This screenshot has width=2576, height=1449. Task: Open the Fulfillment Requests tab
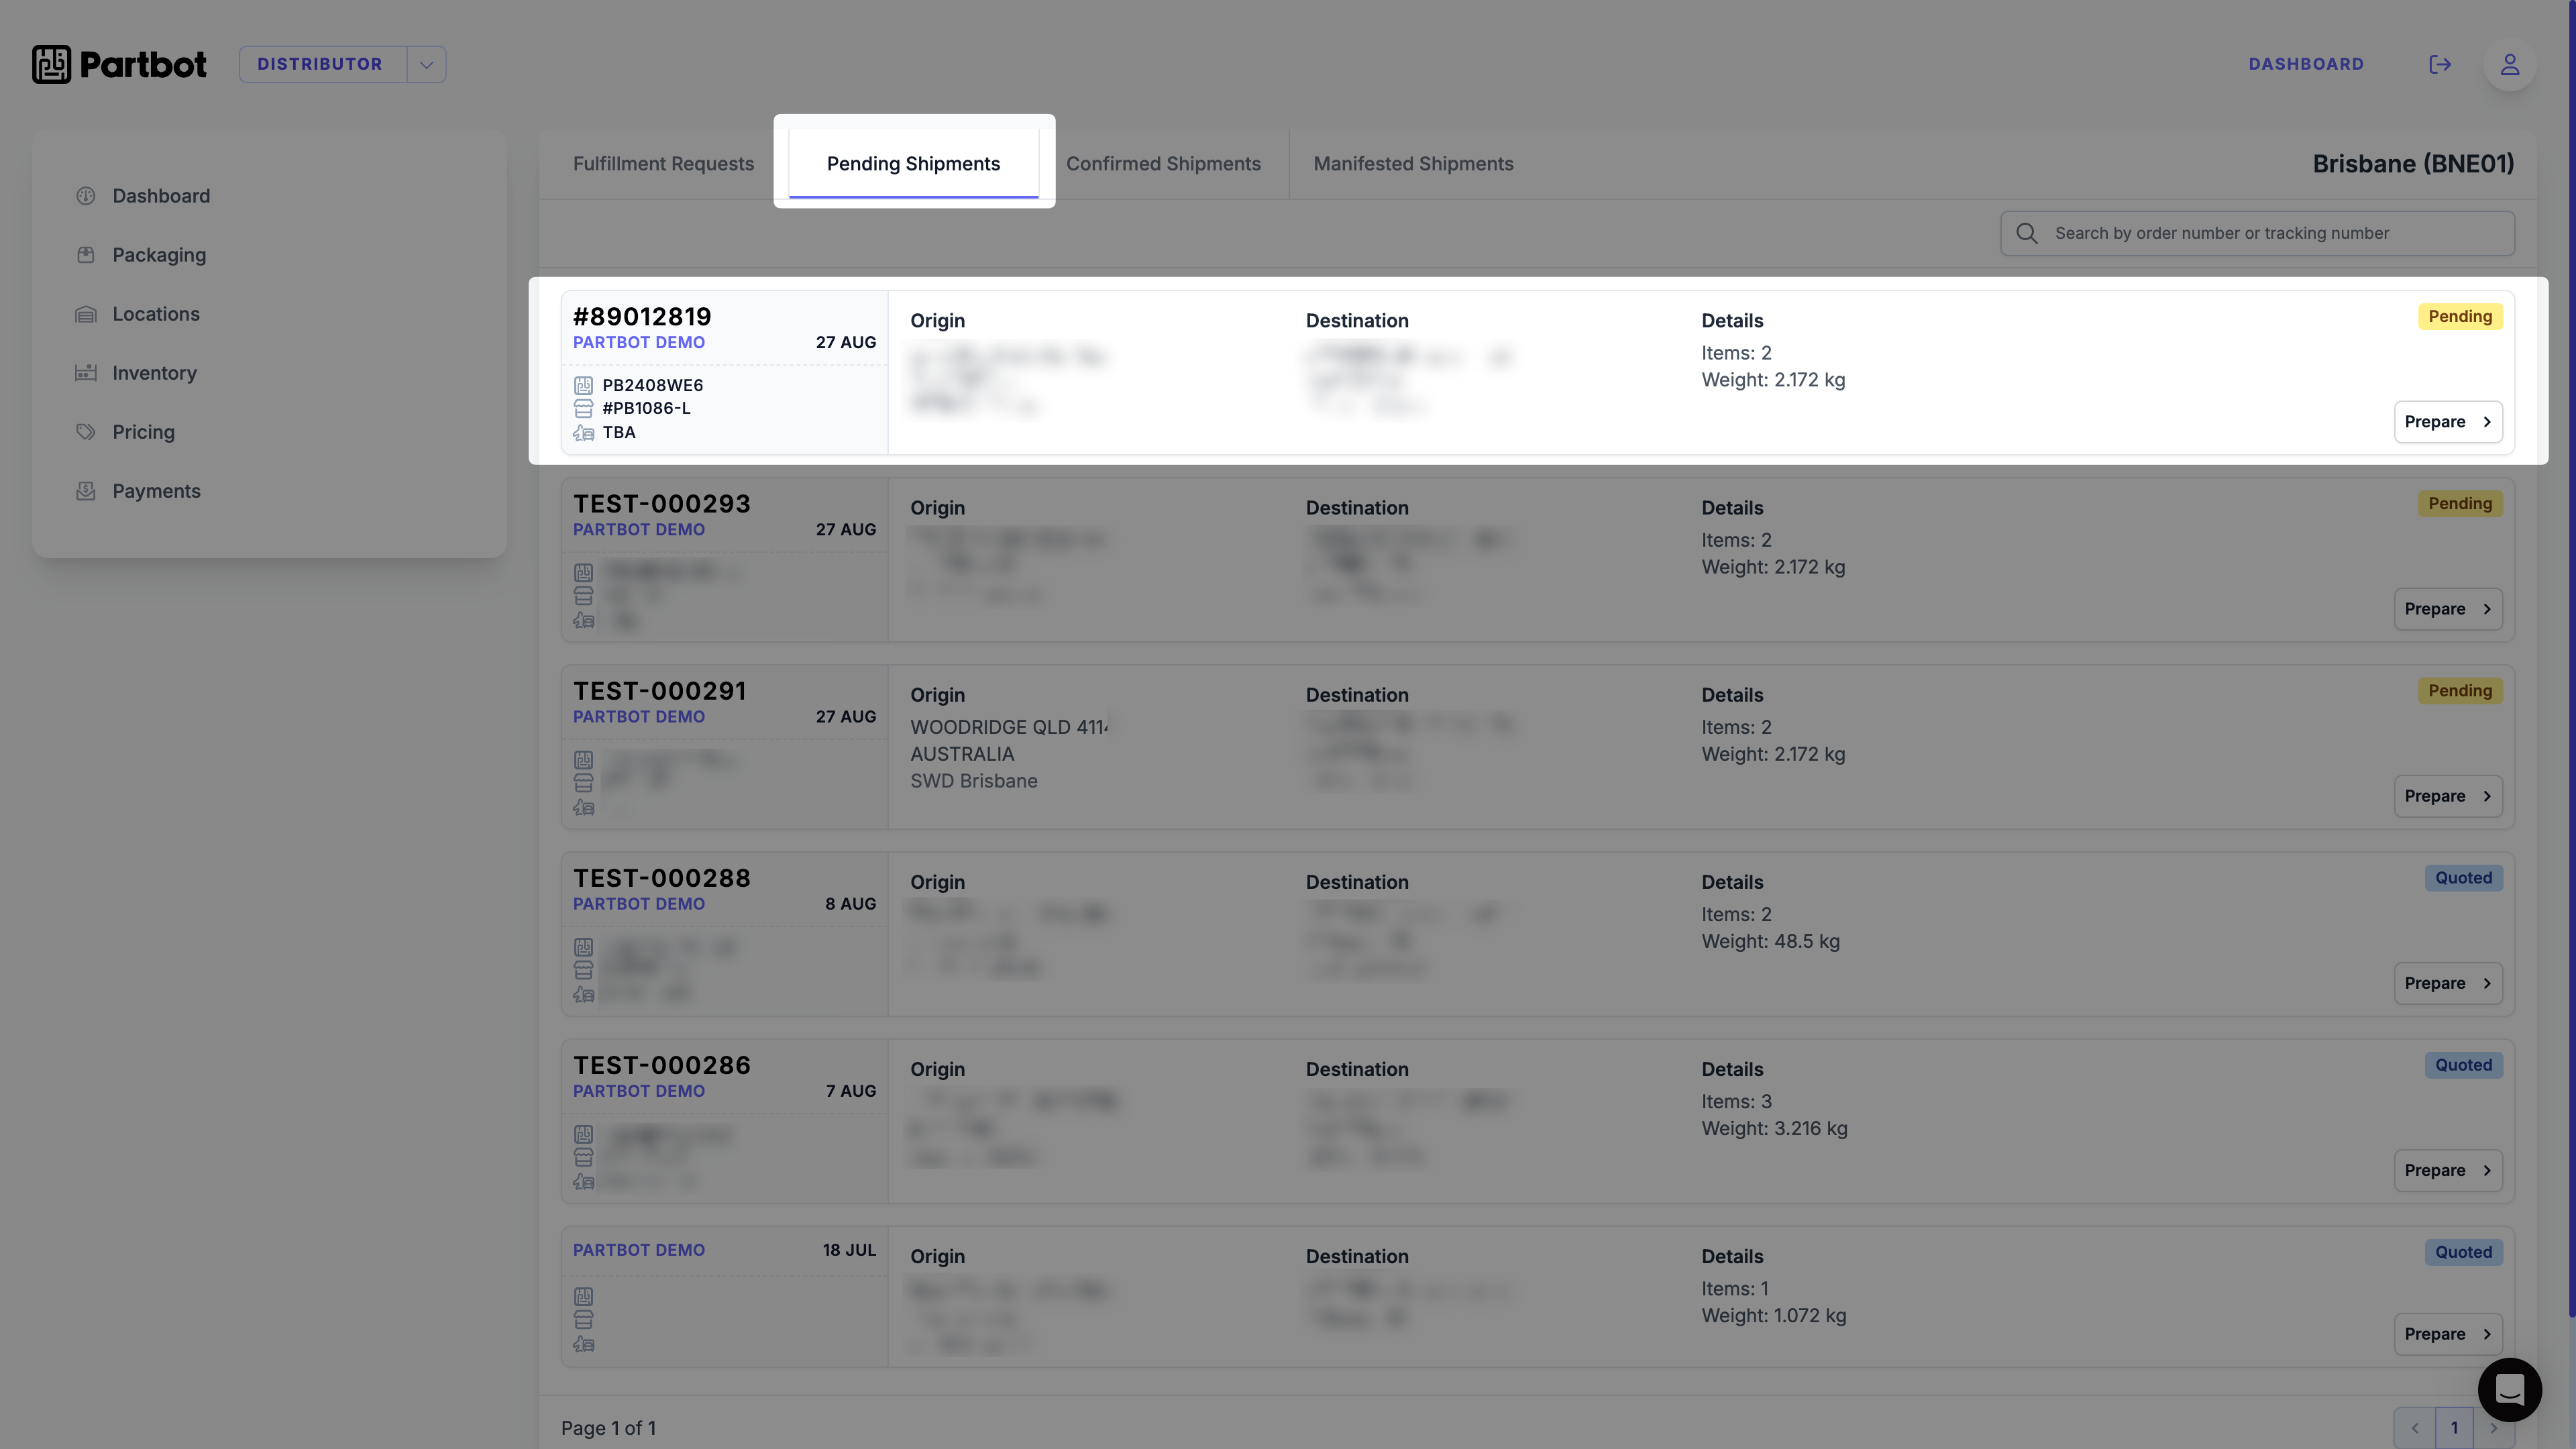(x=663, y=164)
